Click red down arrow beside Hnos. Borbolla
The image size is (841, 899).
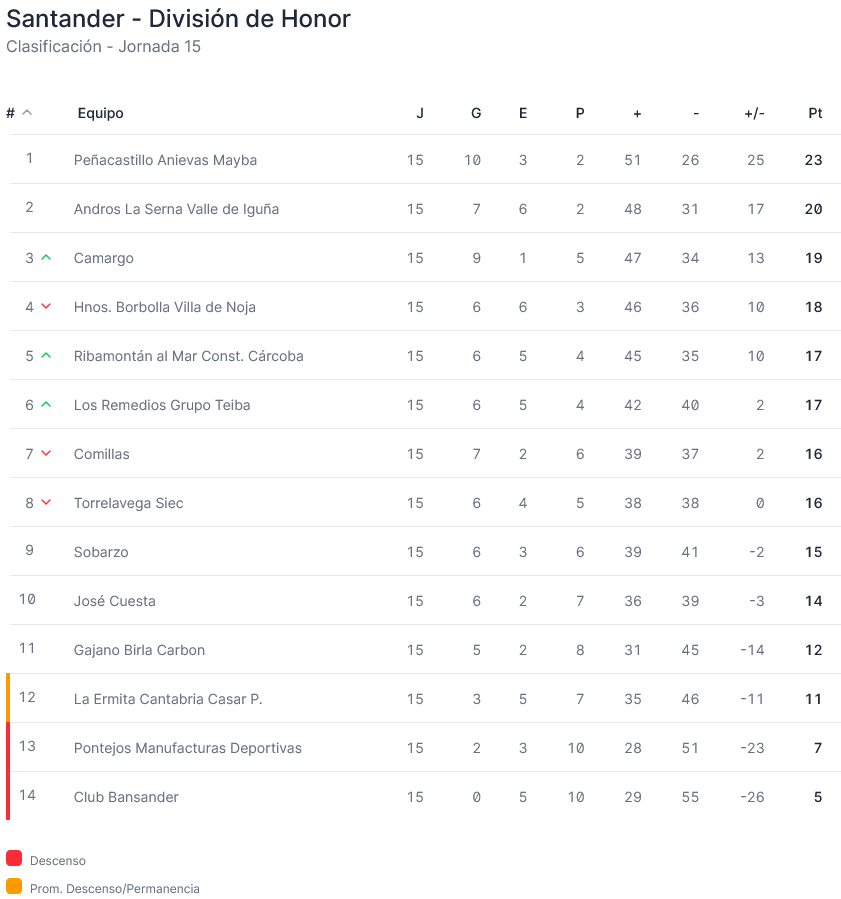click(46, 307)
